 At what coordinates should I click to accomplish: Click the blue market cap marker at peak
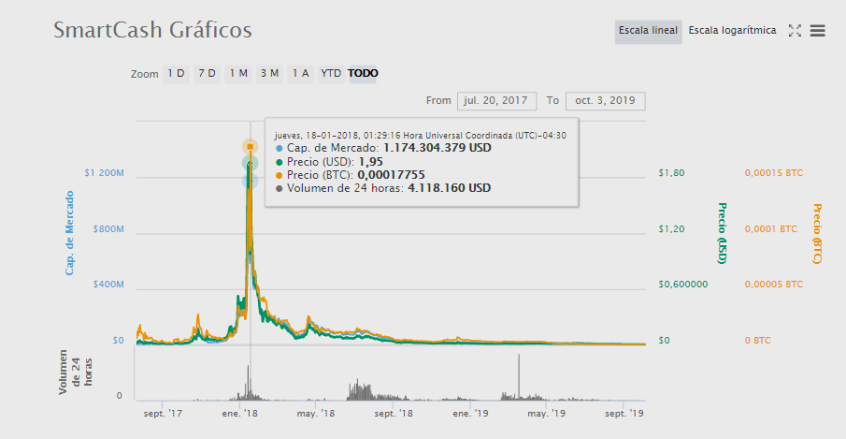coord(250,181)
